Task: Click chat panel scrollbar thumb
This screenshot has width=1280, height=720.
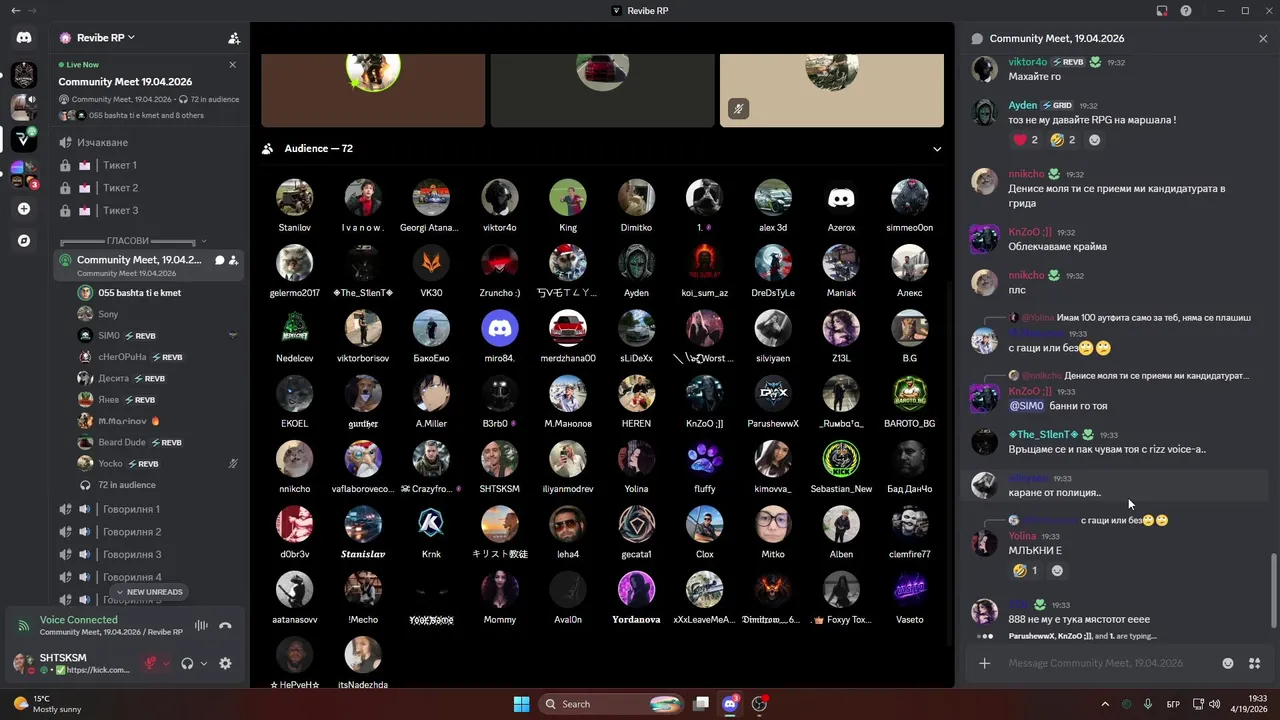Action: click(x=1273, y=590)
